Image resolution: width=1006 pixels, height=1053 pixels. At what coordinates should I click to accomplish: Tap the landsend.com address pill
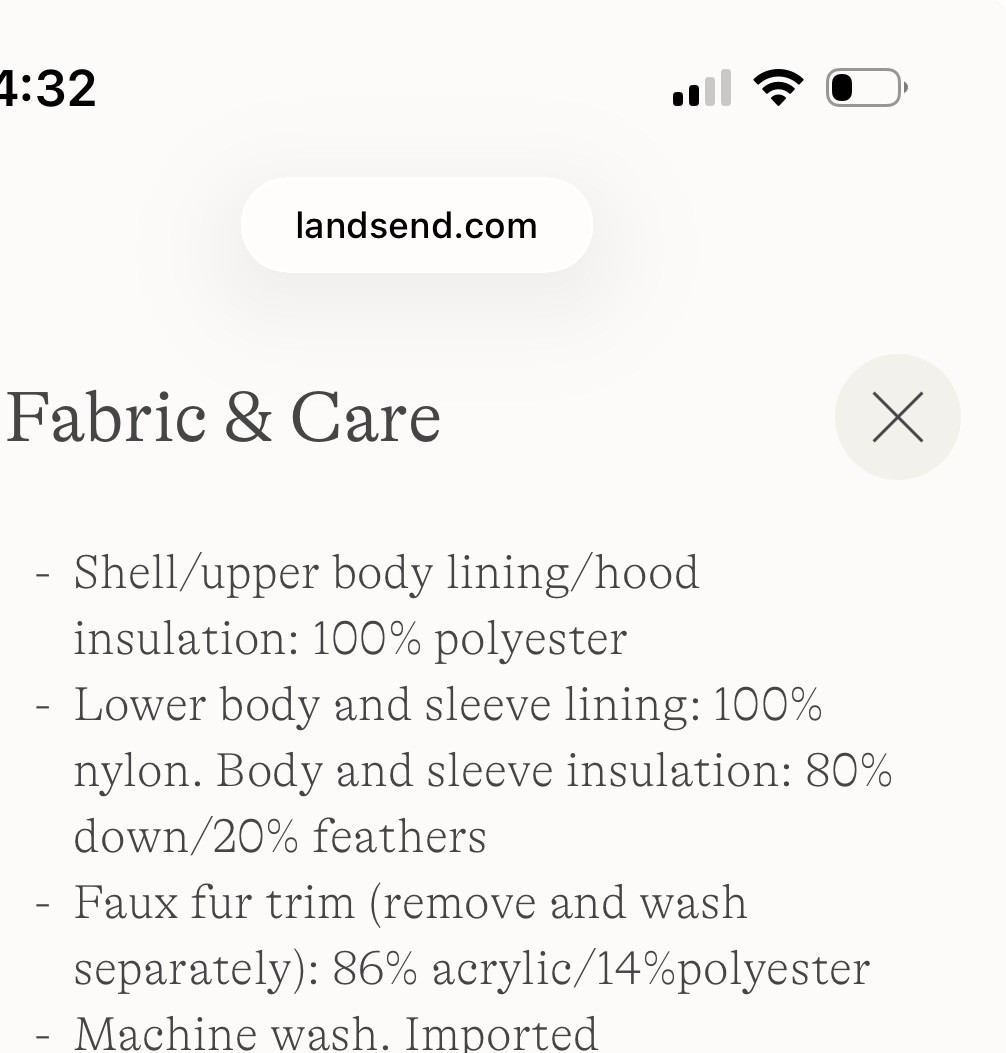tap(416, 226)
